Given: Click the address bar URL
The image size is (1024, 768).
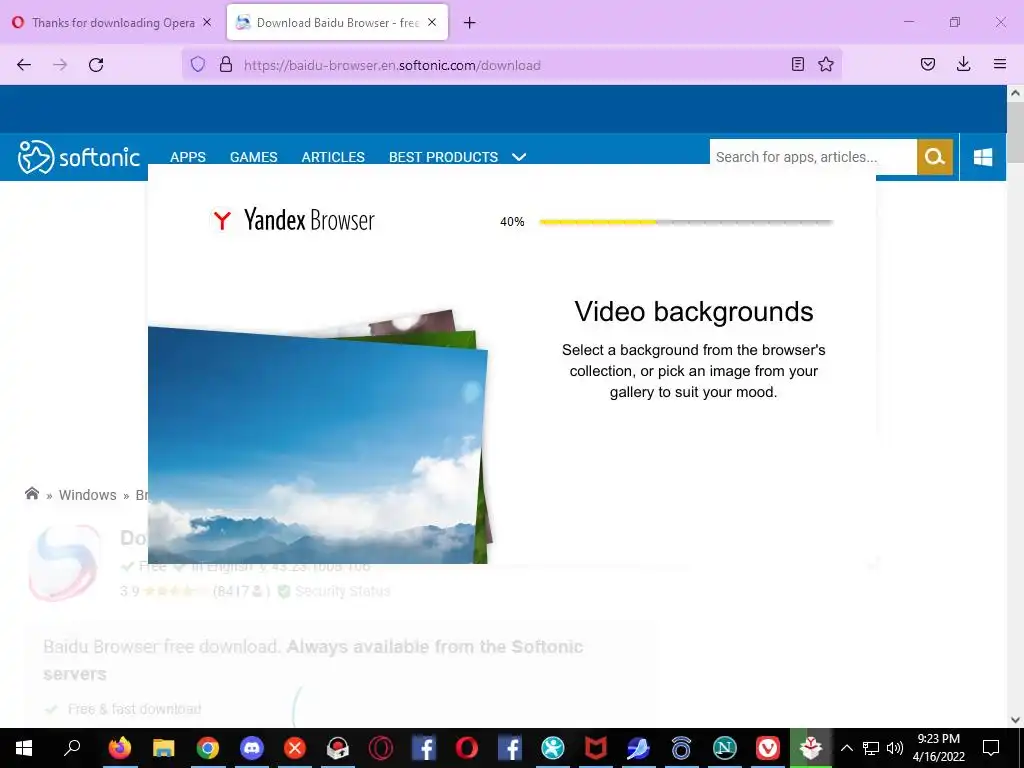Looking at the screenshot, I should 392,65.
